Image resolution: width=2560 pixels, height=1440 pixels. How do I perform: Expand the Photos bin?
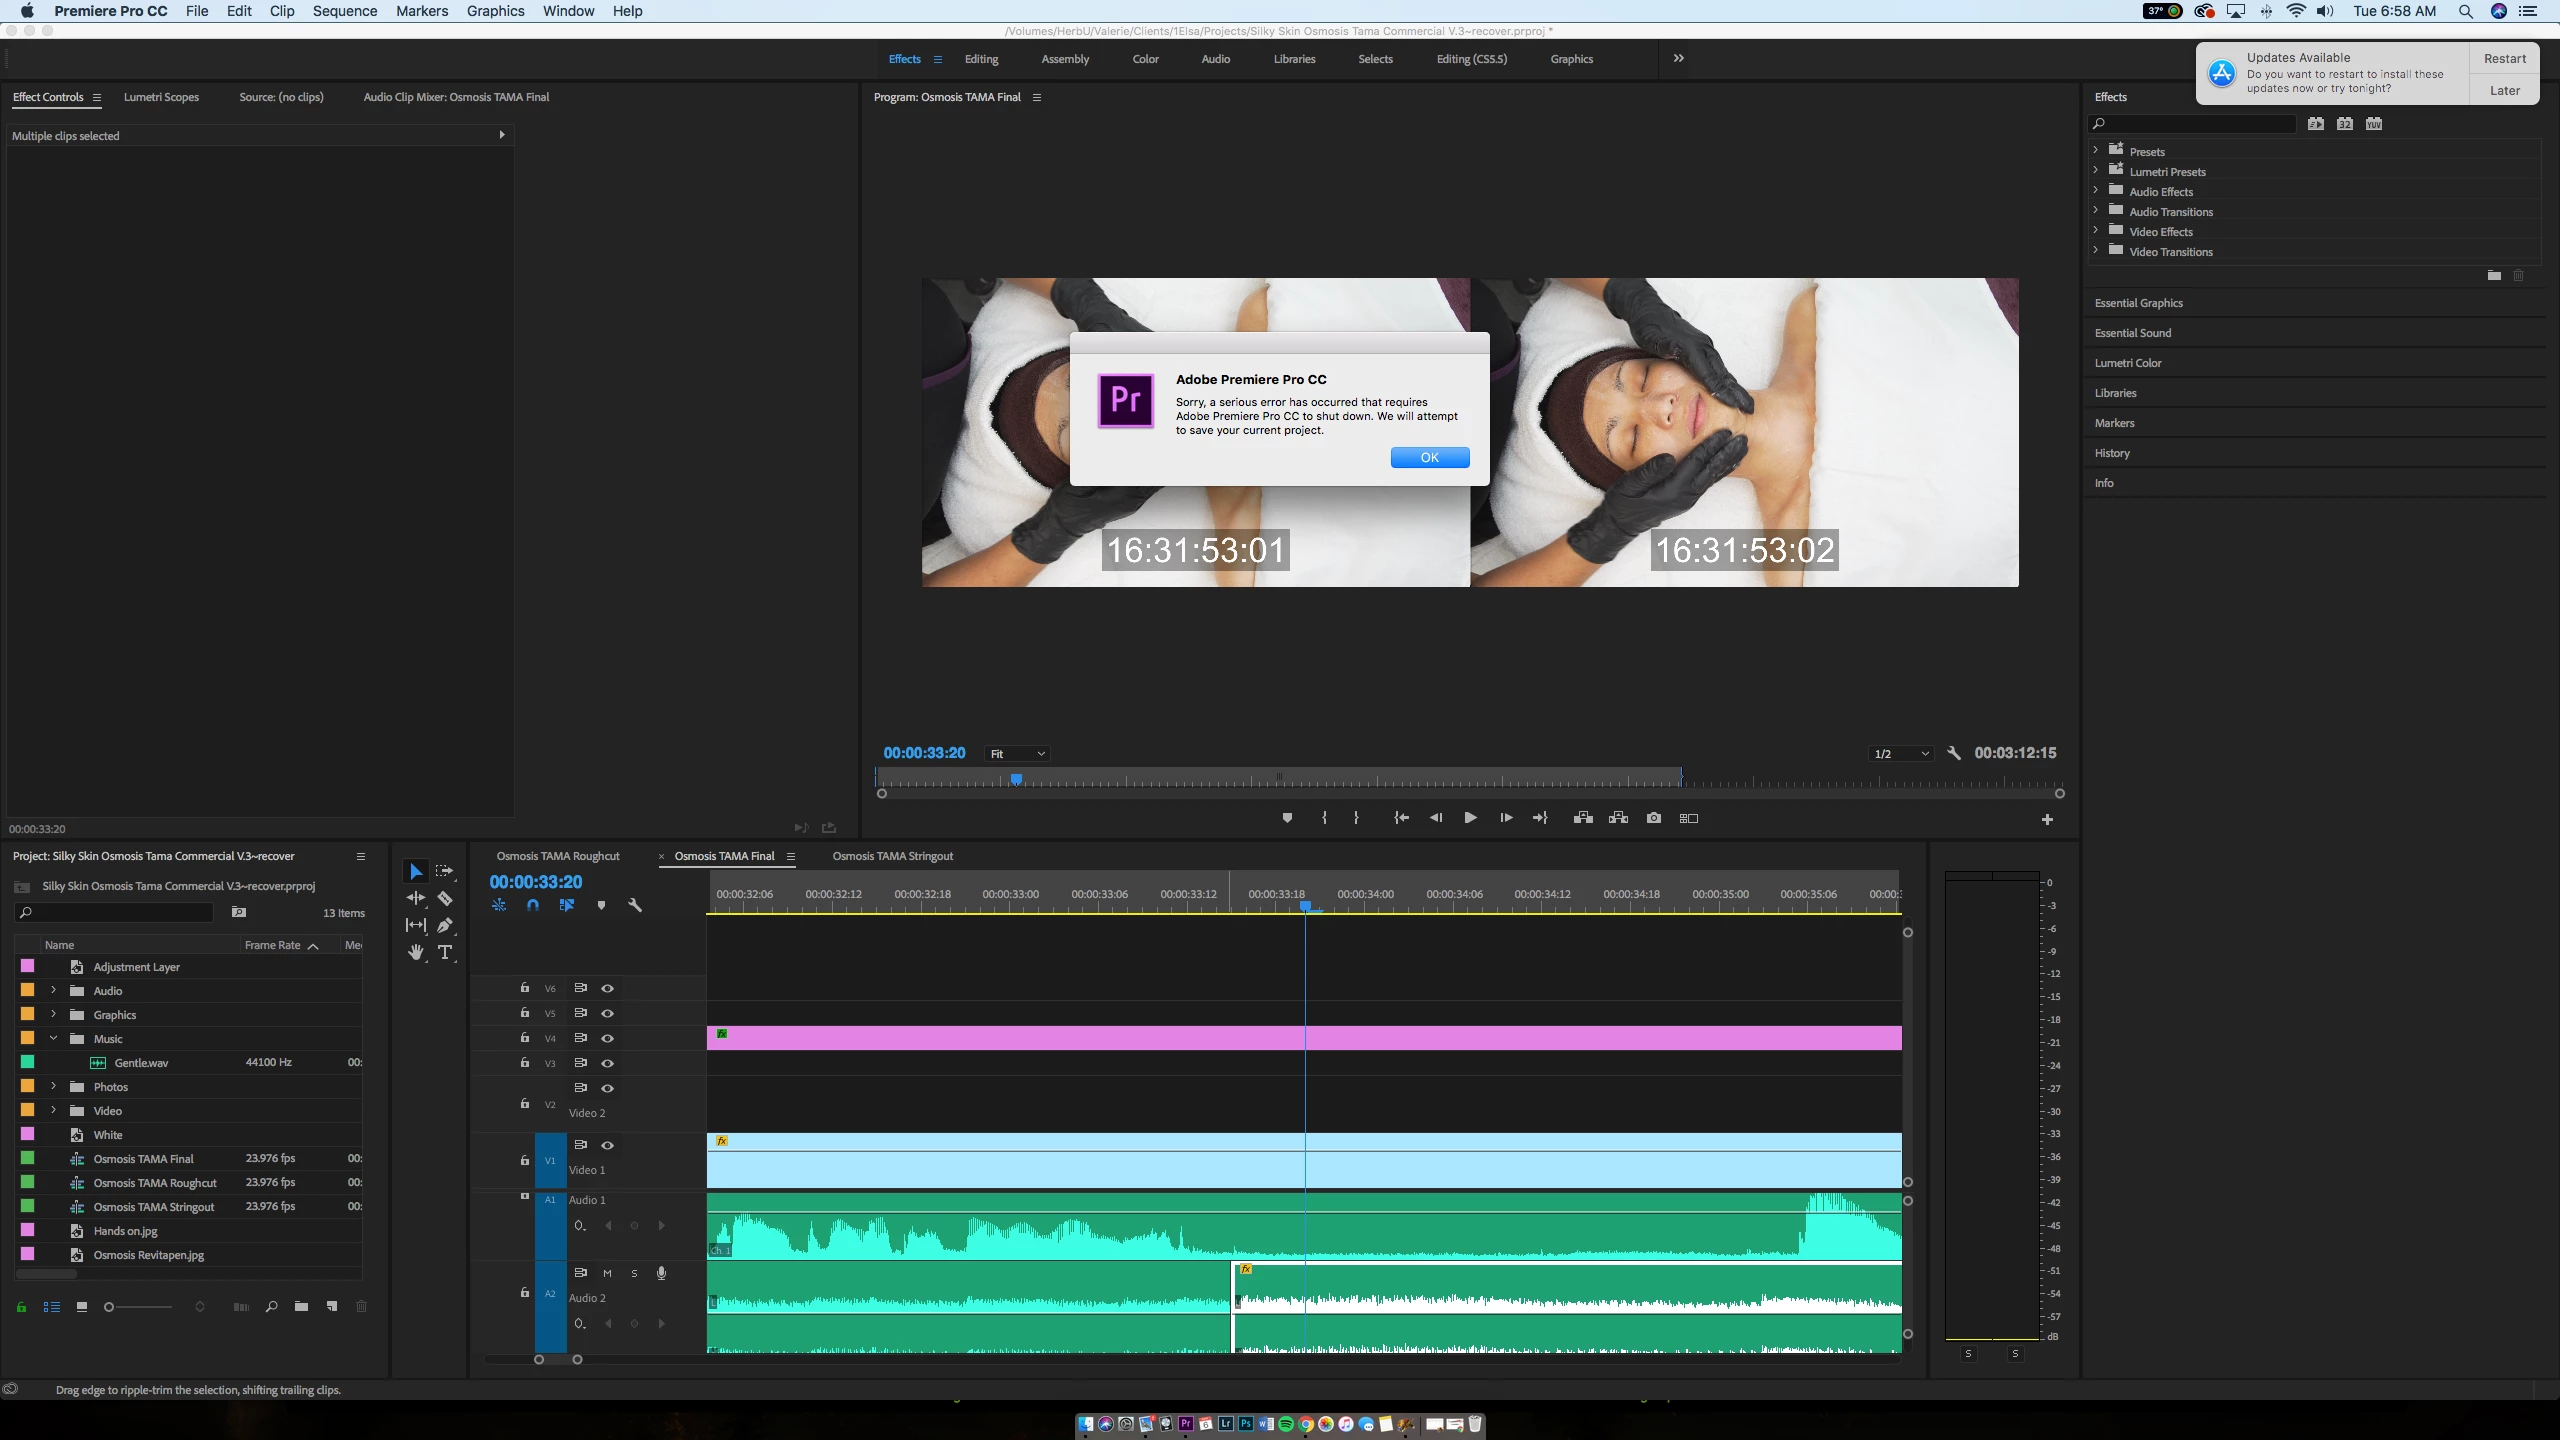click(54, 1086)
